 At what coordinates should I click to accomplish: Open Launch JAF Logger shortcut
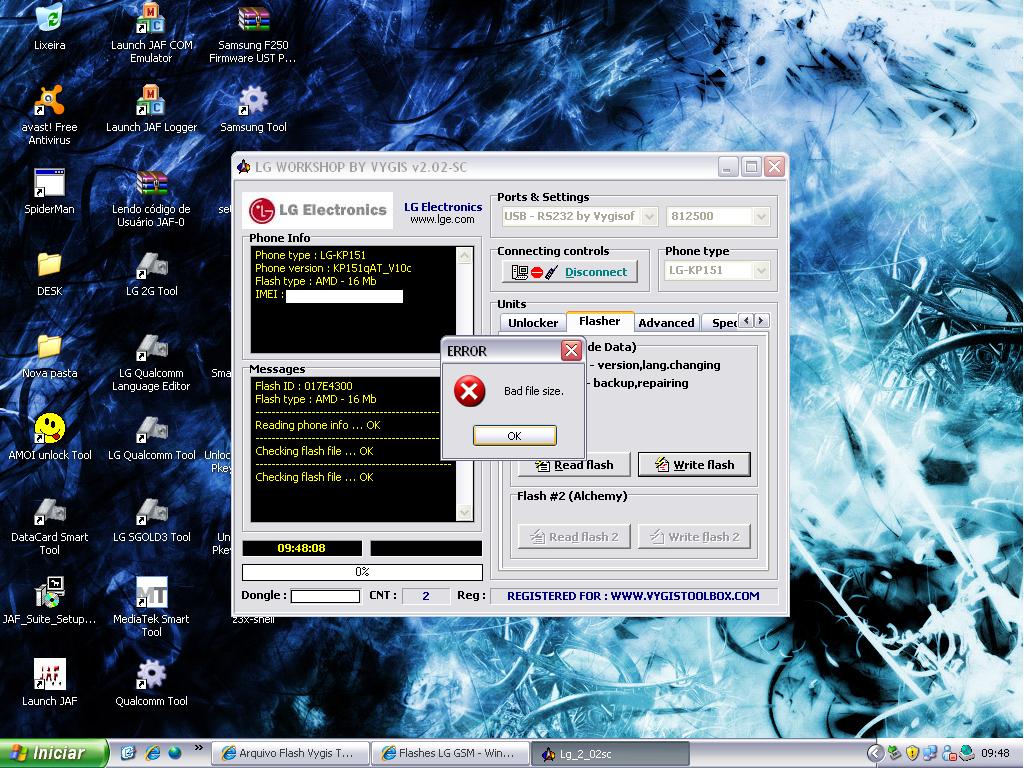151,101
